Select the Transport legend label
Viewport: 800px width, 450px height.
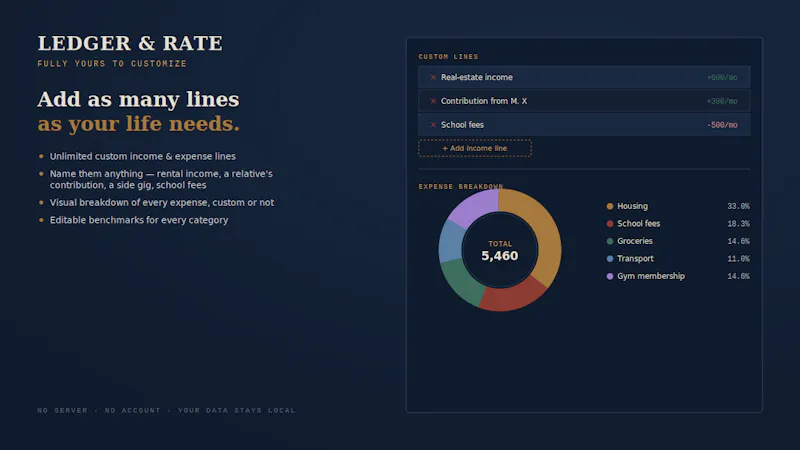635,259
